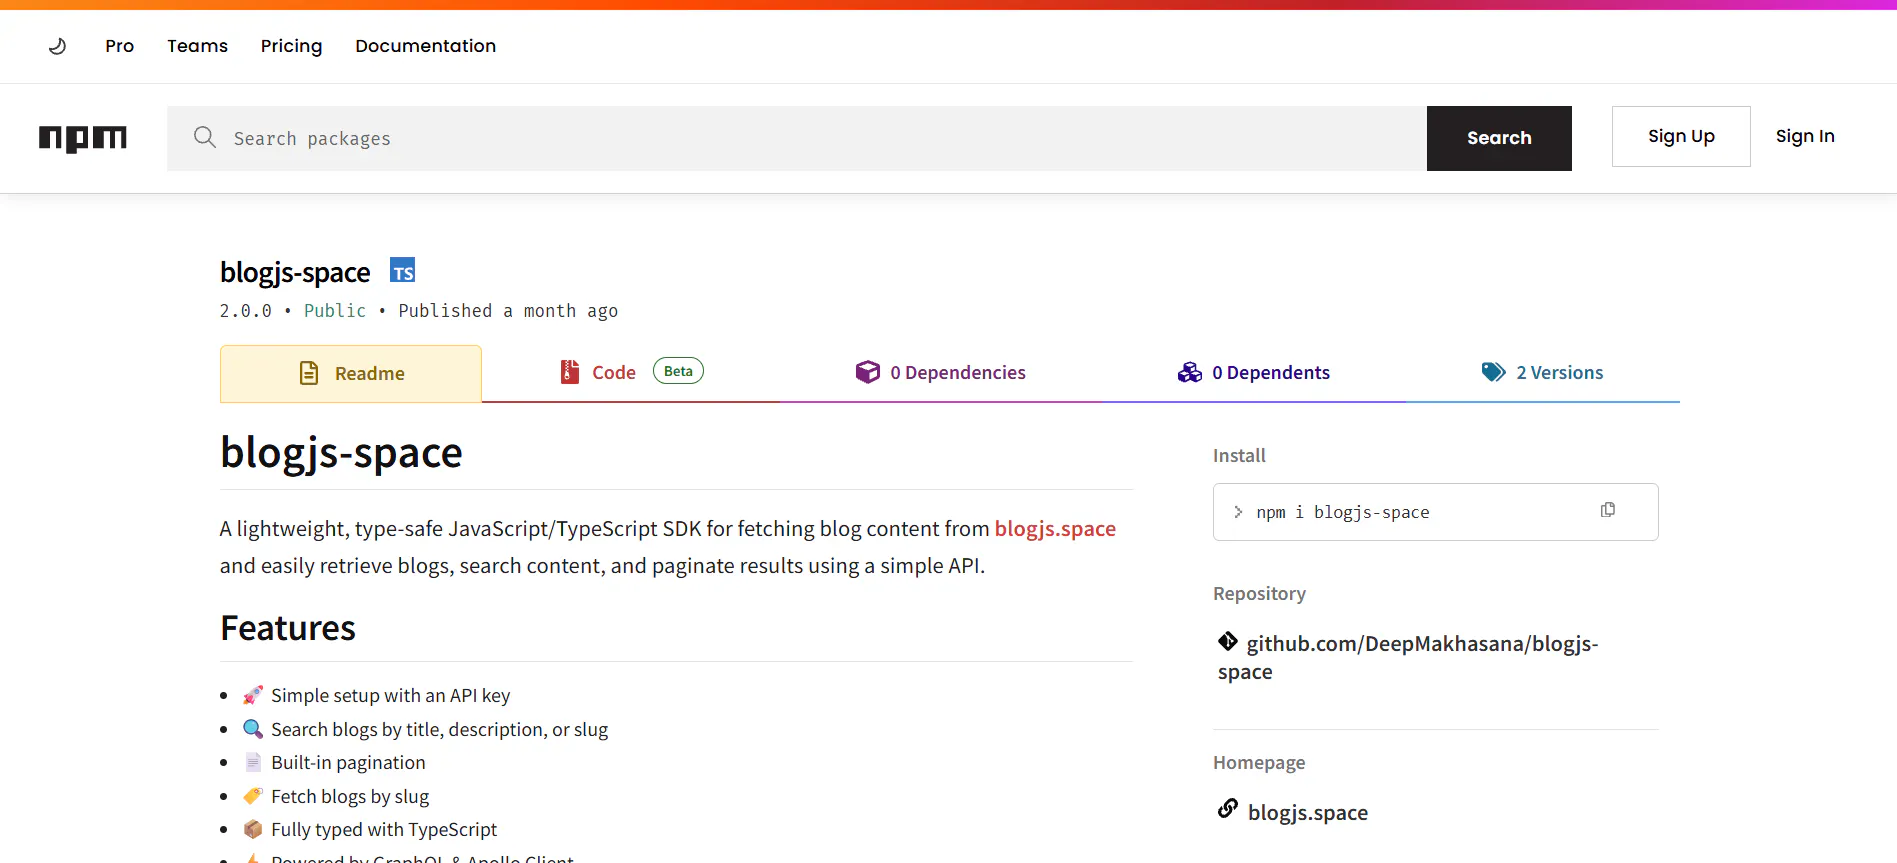Viewport: 1897px width, 863px height.
Task: Click the search magnifier icon
Action: point(205,137)
